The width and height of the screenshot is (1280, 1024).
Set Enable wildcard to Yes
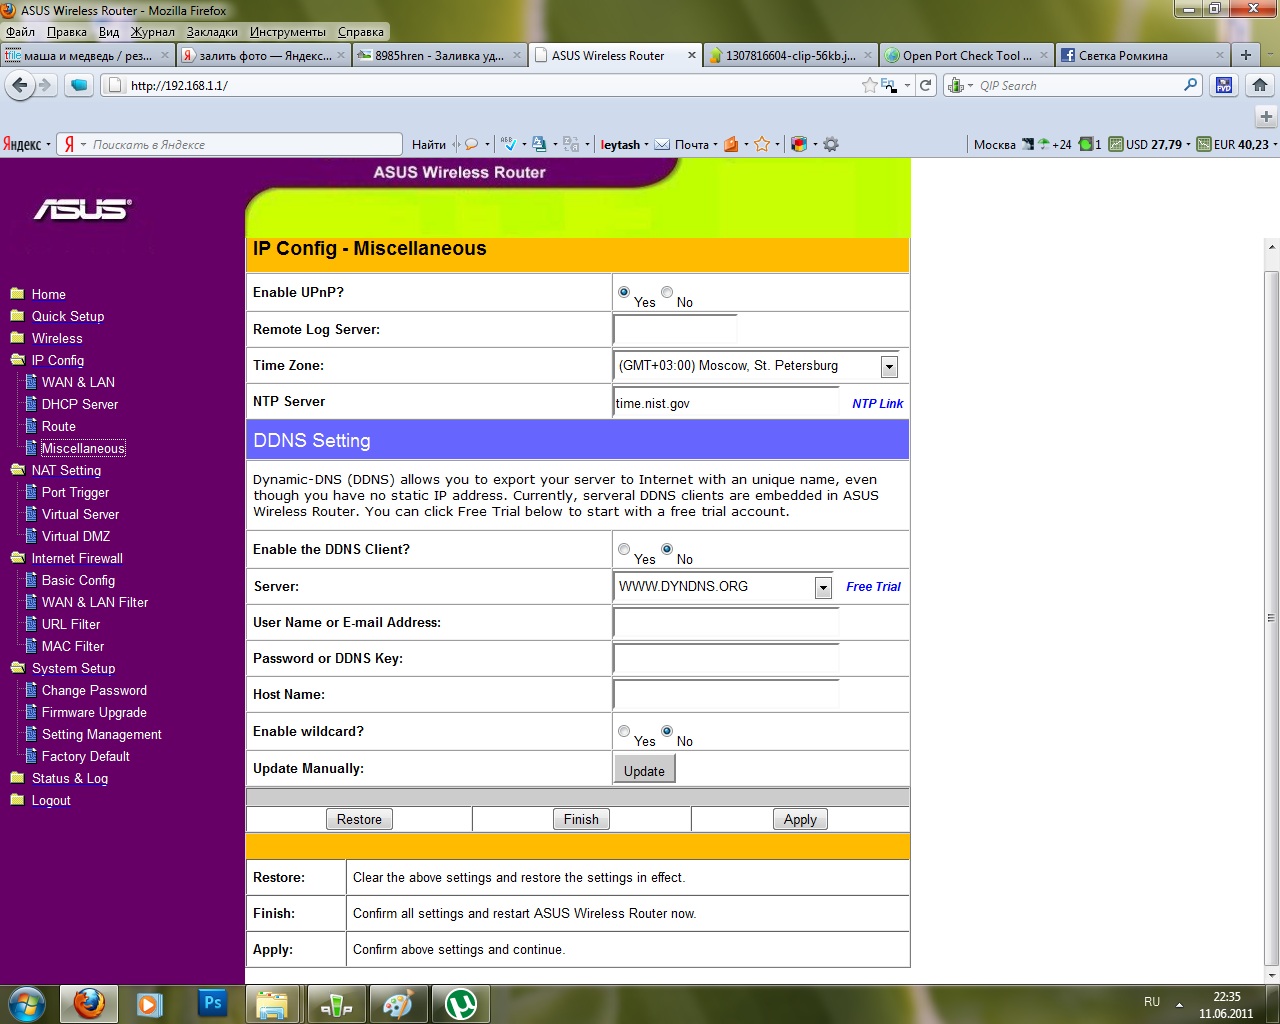[x=624, y=731]
